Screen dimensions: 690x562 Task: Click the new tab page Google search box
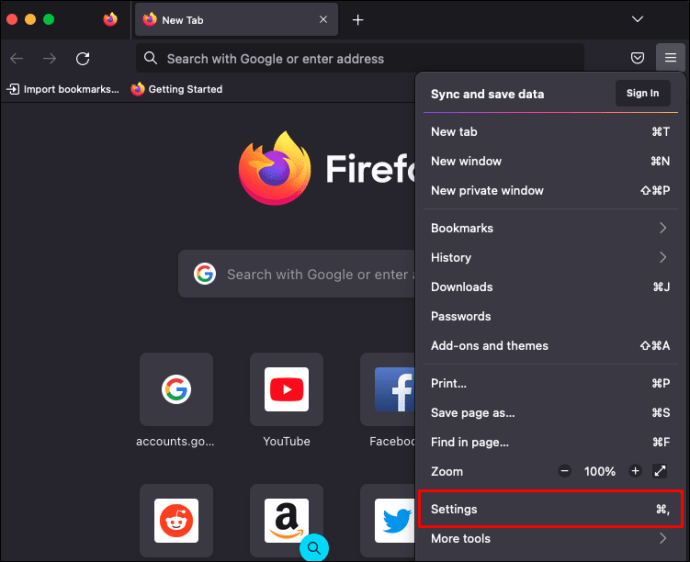click(x=297, y=274)
